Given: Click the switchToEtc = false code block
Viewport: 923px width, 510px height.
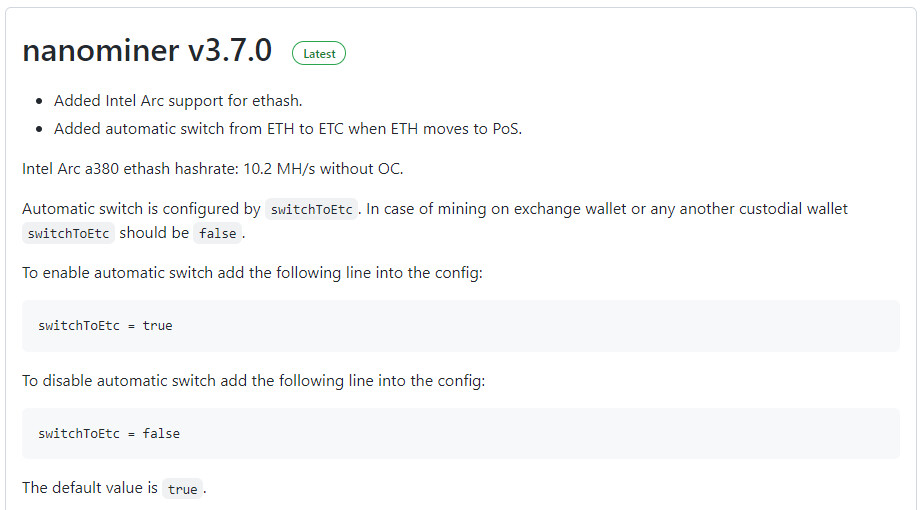Looking at the screenshot, I should coord(109,433).
